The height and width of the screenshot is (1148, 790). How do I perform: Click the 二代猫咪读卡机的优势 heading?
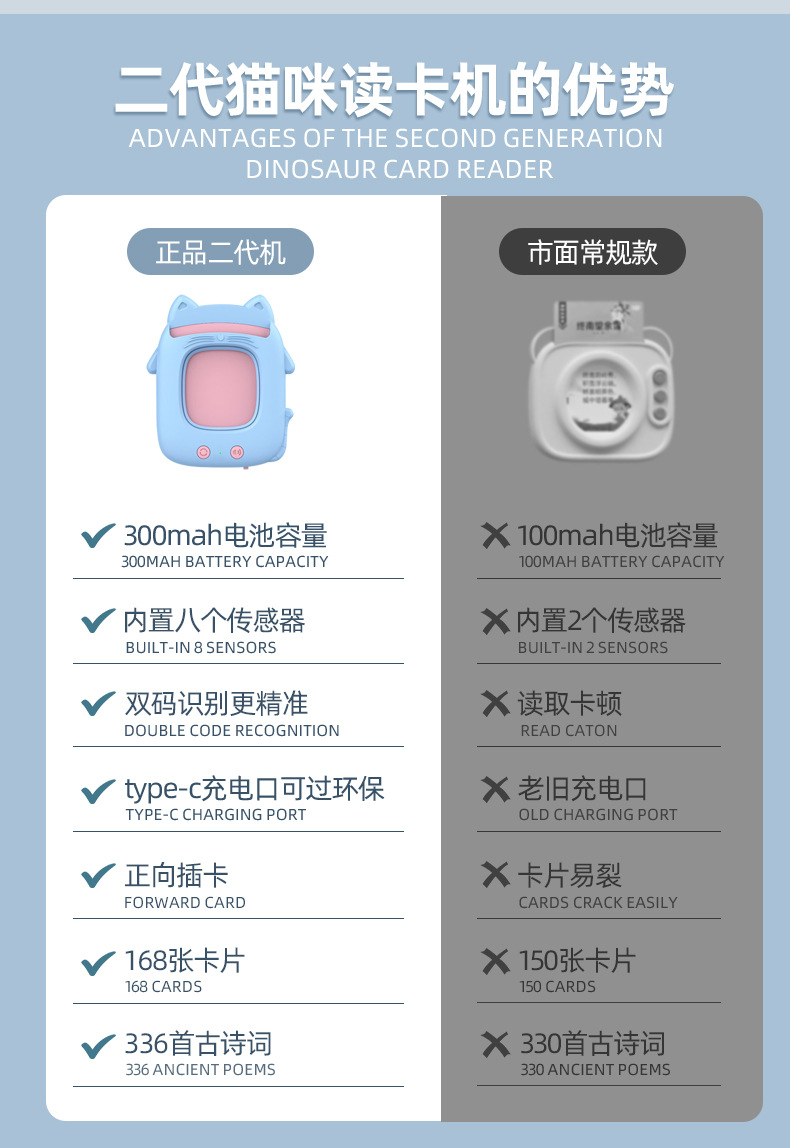394,91
